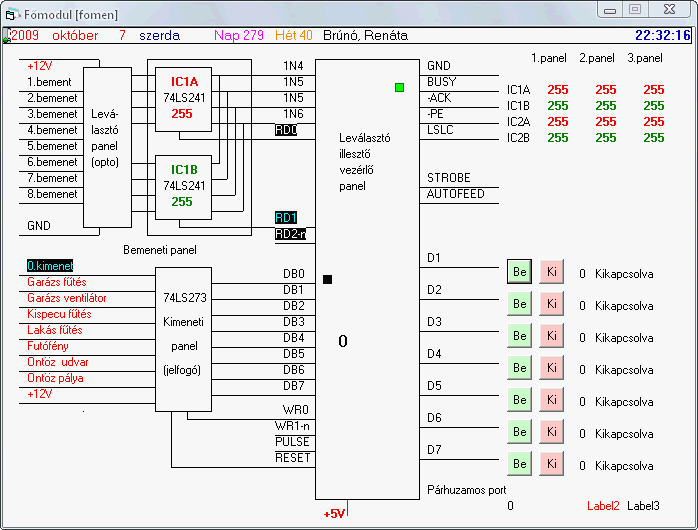Click the Garázs ventilátor output label

pos(67,298)
